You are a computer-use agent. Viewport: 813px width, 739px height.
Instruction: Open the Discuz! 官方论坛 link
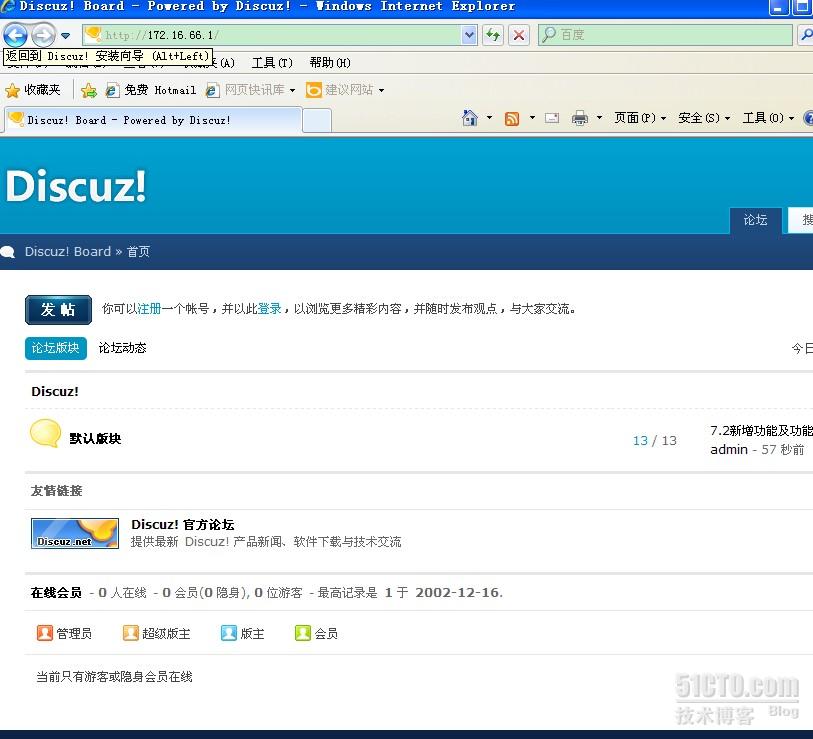click(x=183, y=525)
